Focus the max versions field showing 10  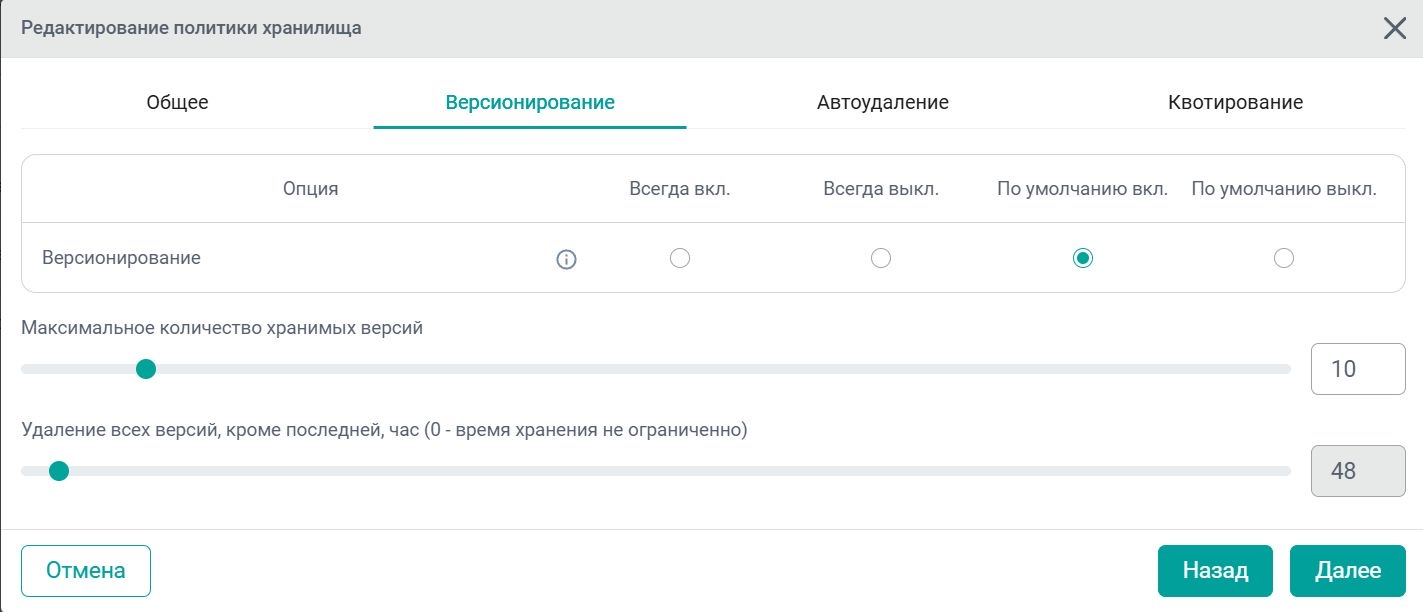pyautogui.click(x=1357, y=369)
